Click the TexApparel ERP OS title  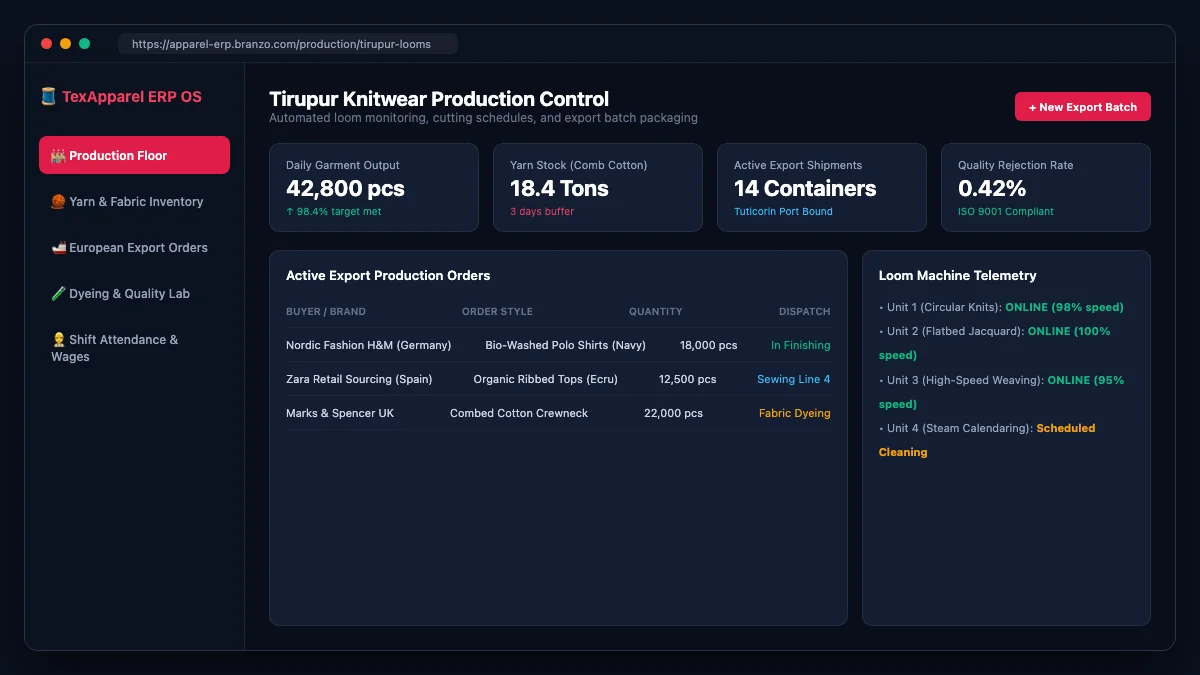(131, 97)
